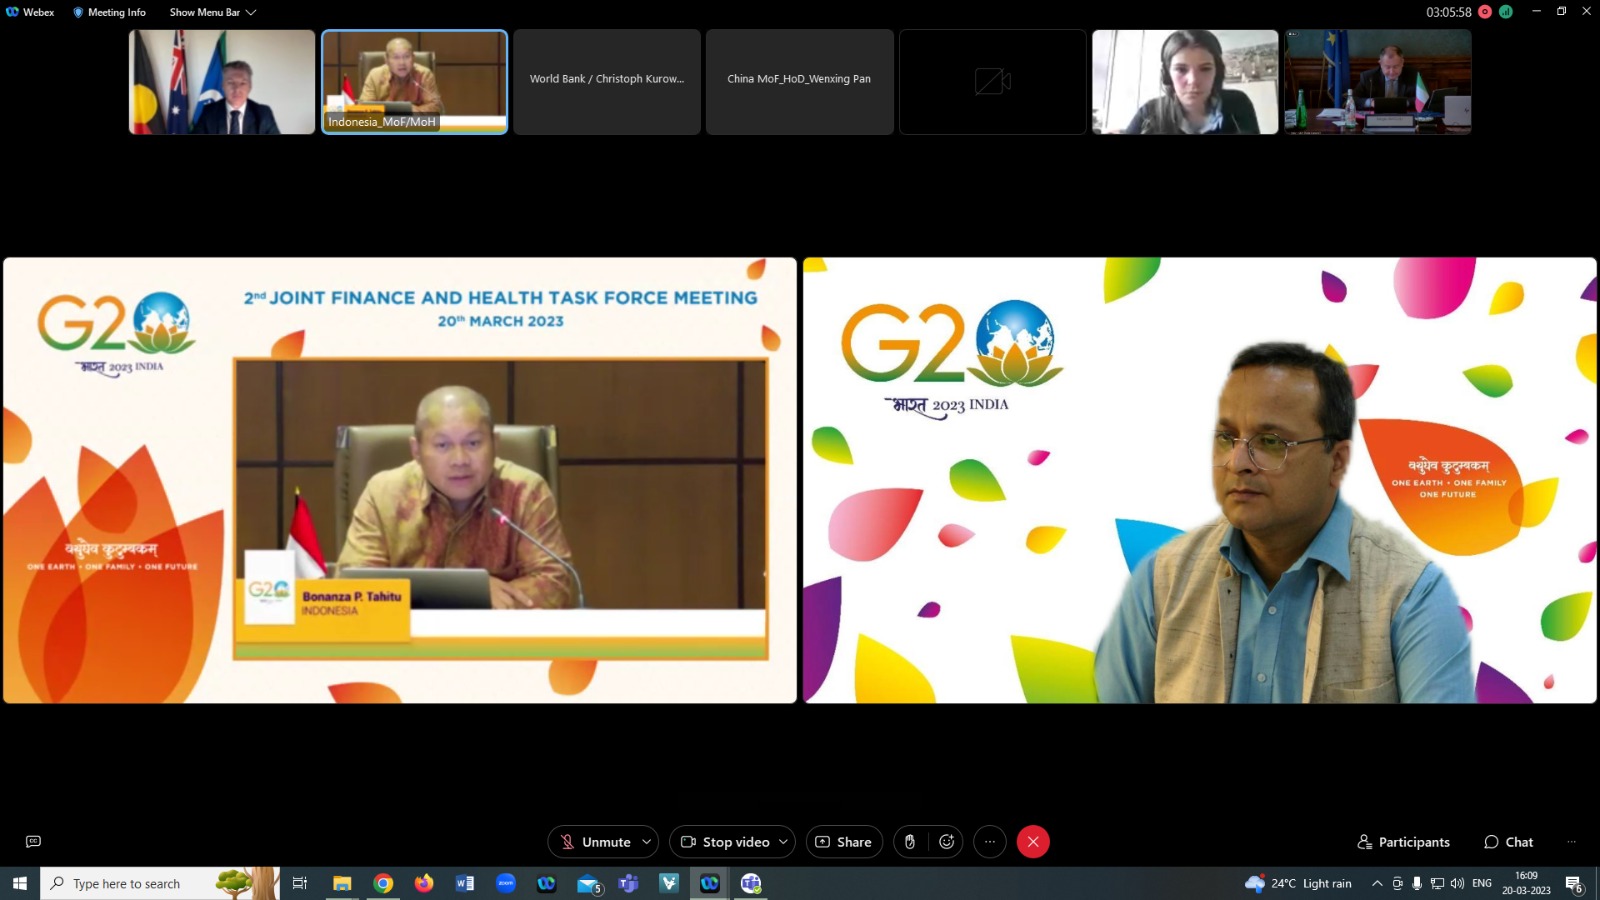Stop video camera
Viewport: 1600px width, 900px height.
coord(725,842)
